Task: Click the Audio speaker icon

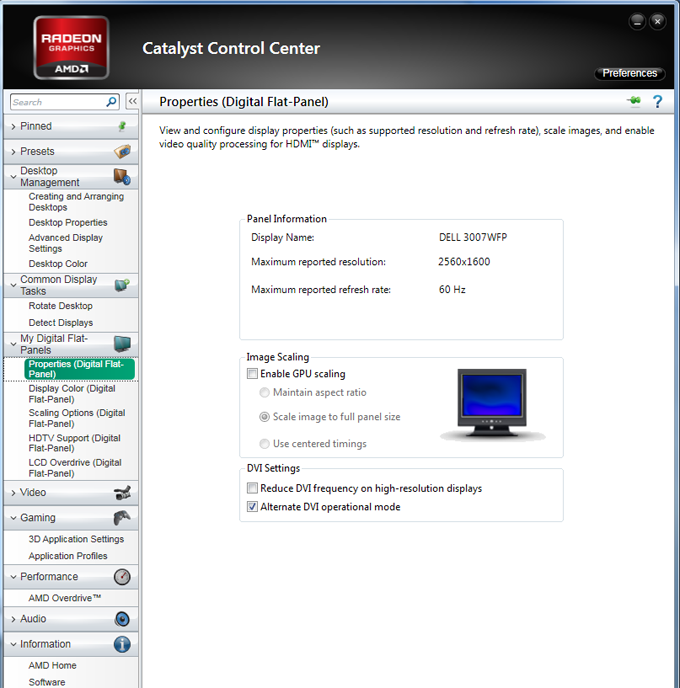Action: click(x=122, y=619)
